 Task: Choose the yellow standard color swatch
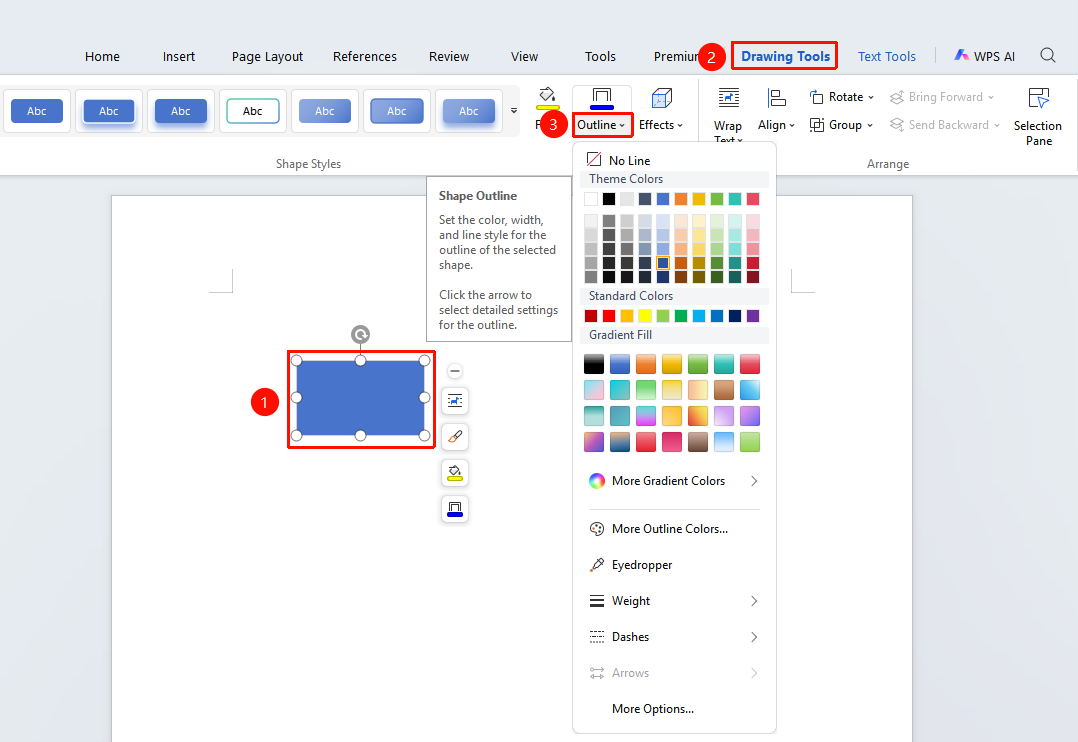(x=644, y=316)
